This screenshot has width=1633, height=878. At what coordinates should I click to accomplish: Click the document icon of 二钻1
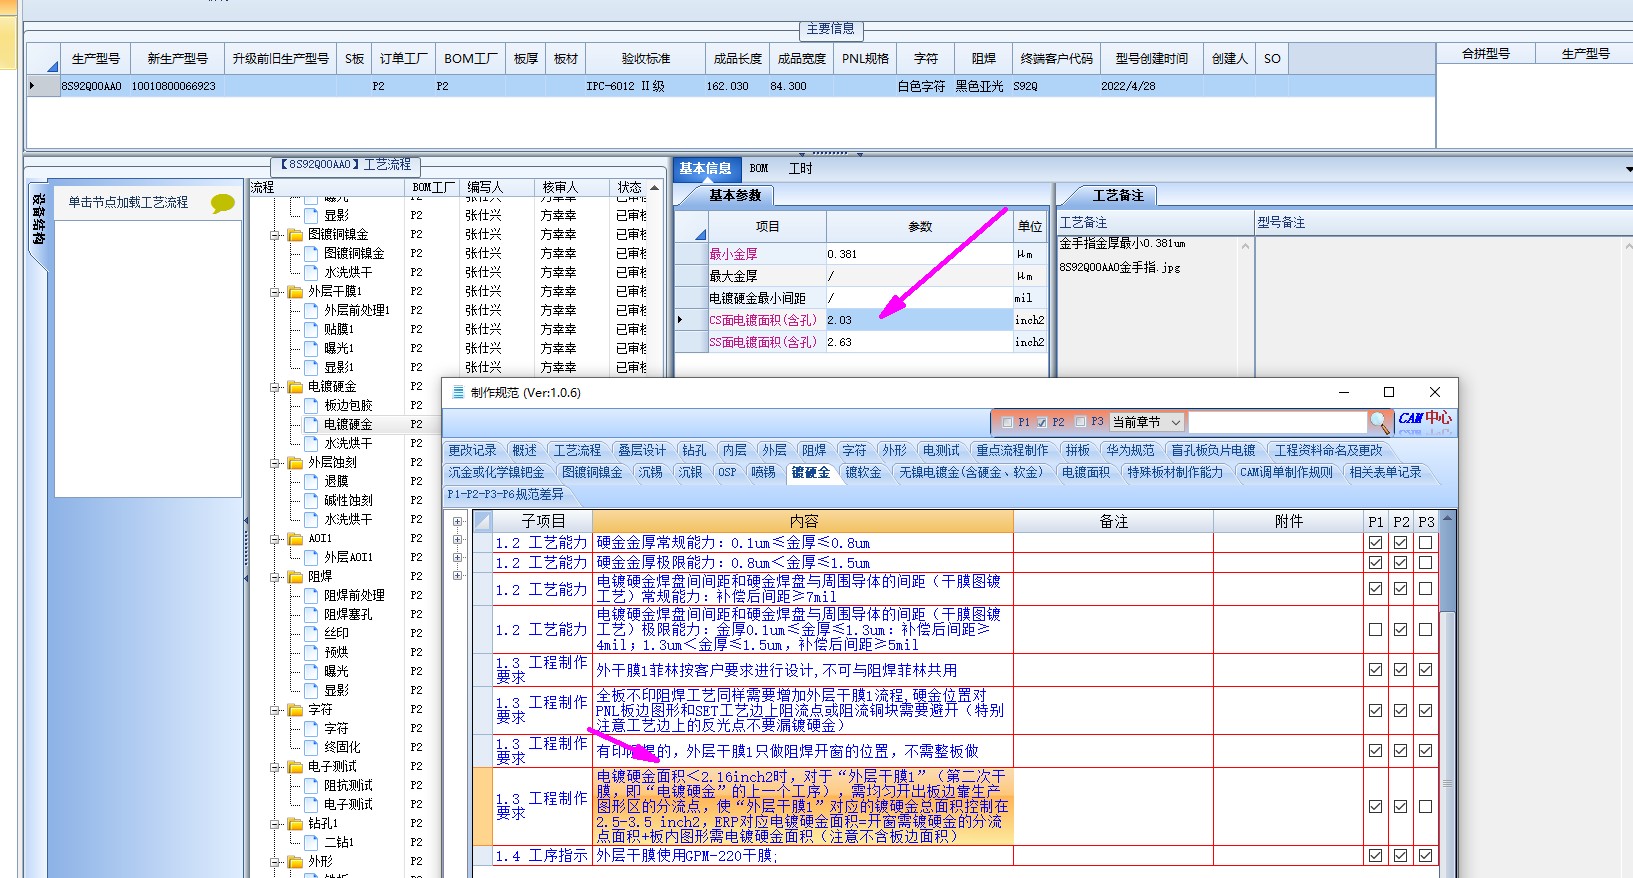[x=311, y=842]
